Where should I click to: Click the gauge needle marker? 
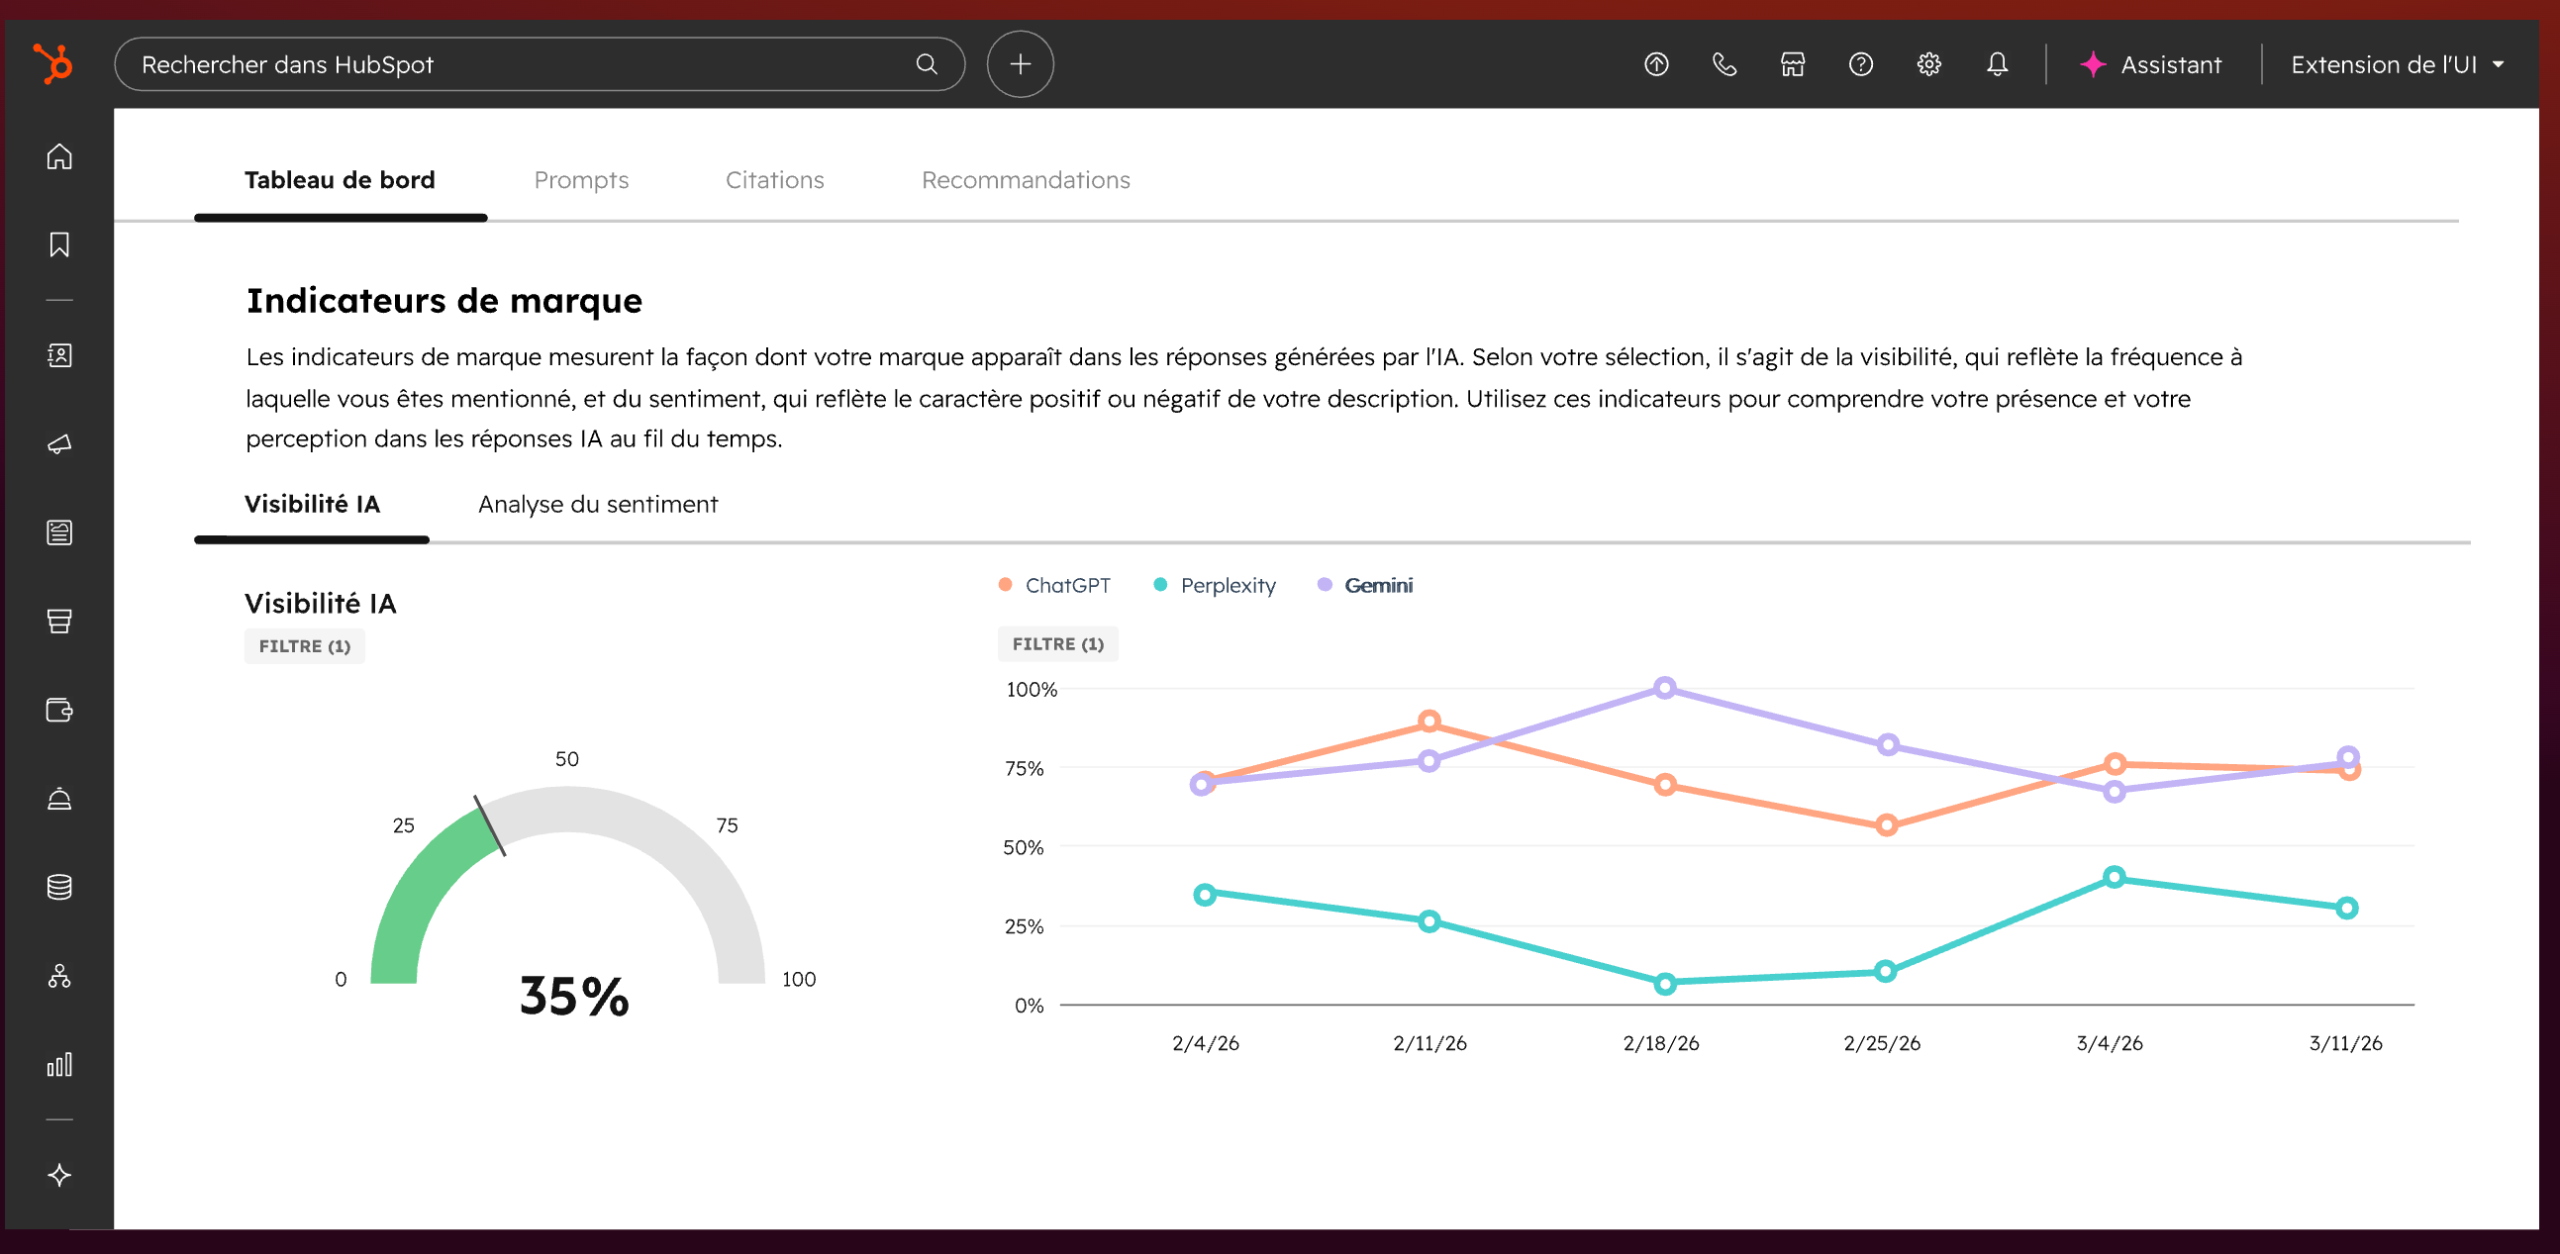click(489, 826)
